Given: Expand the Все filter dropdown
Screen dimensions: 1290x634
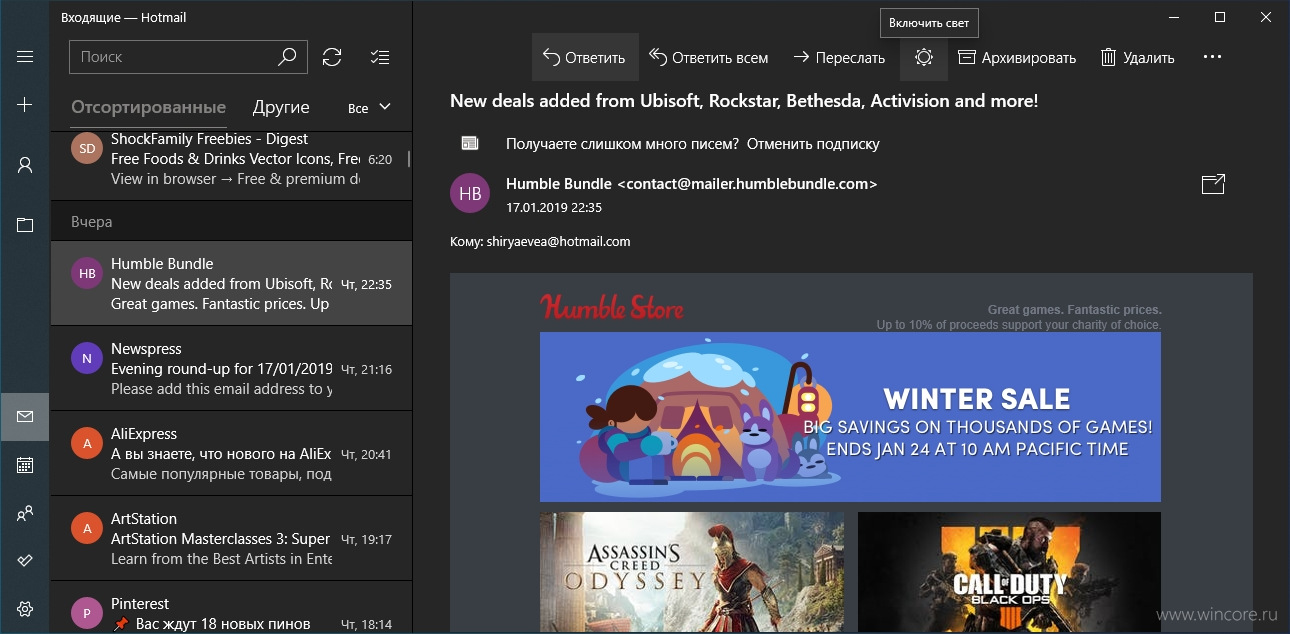Looking at the screenshot, I should [369, 107].
